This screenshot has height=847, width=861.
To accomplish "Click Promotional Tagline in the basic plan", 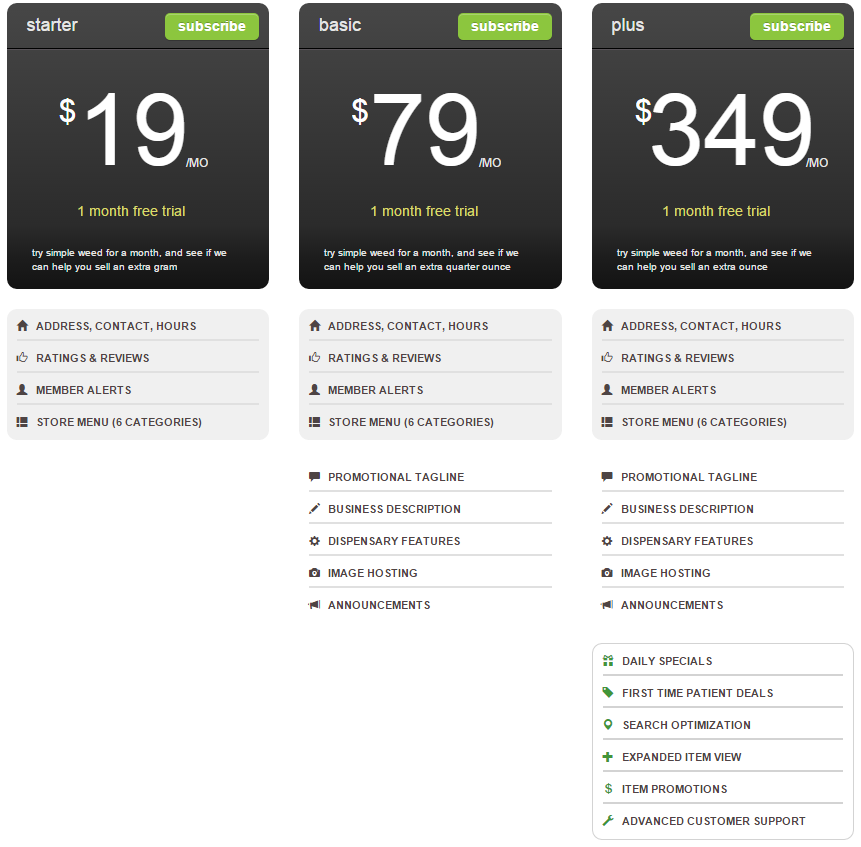I will point(396,477).
